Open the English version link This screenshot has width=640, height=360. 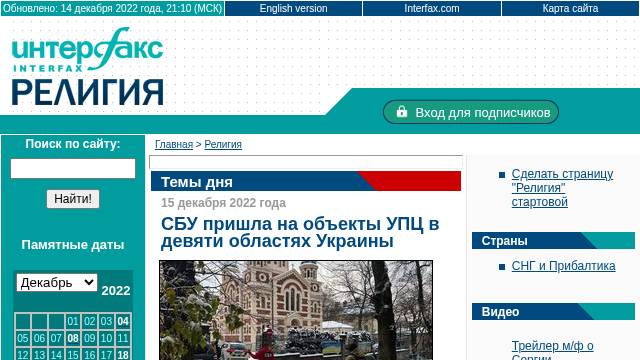[293, 9]
